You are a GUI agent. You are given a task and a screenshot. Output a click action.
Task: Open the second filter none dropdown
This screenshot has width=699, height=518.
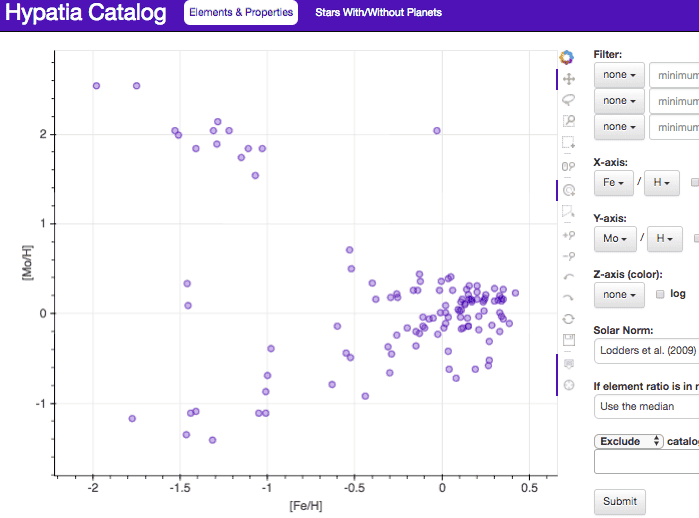[619, 101]
